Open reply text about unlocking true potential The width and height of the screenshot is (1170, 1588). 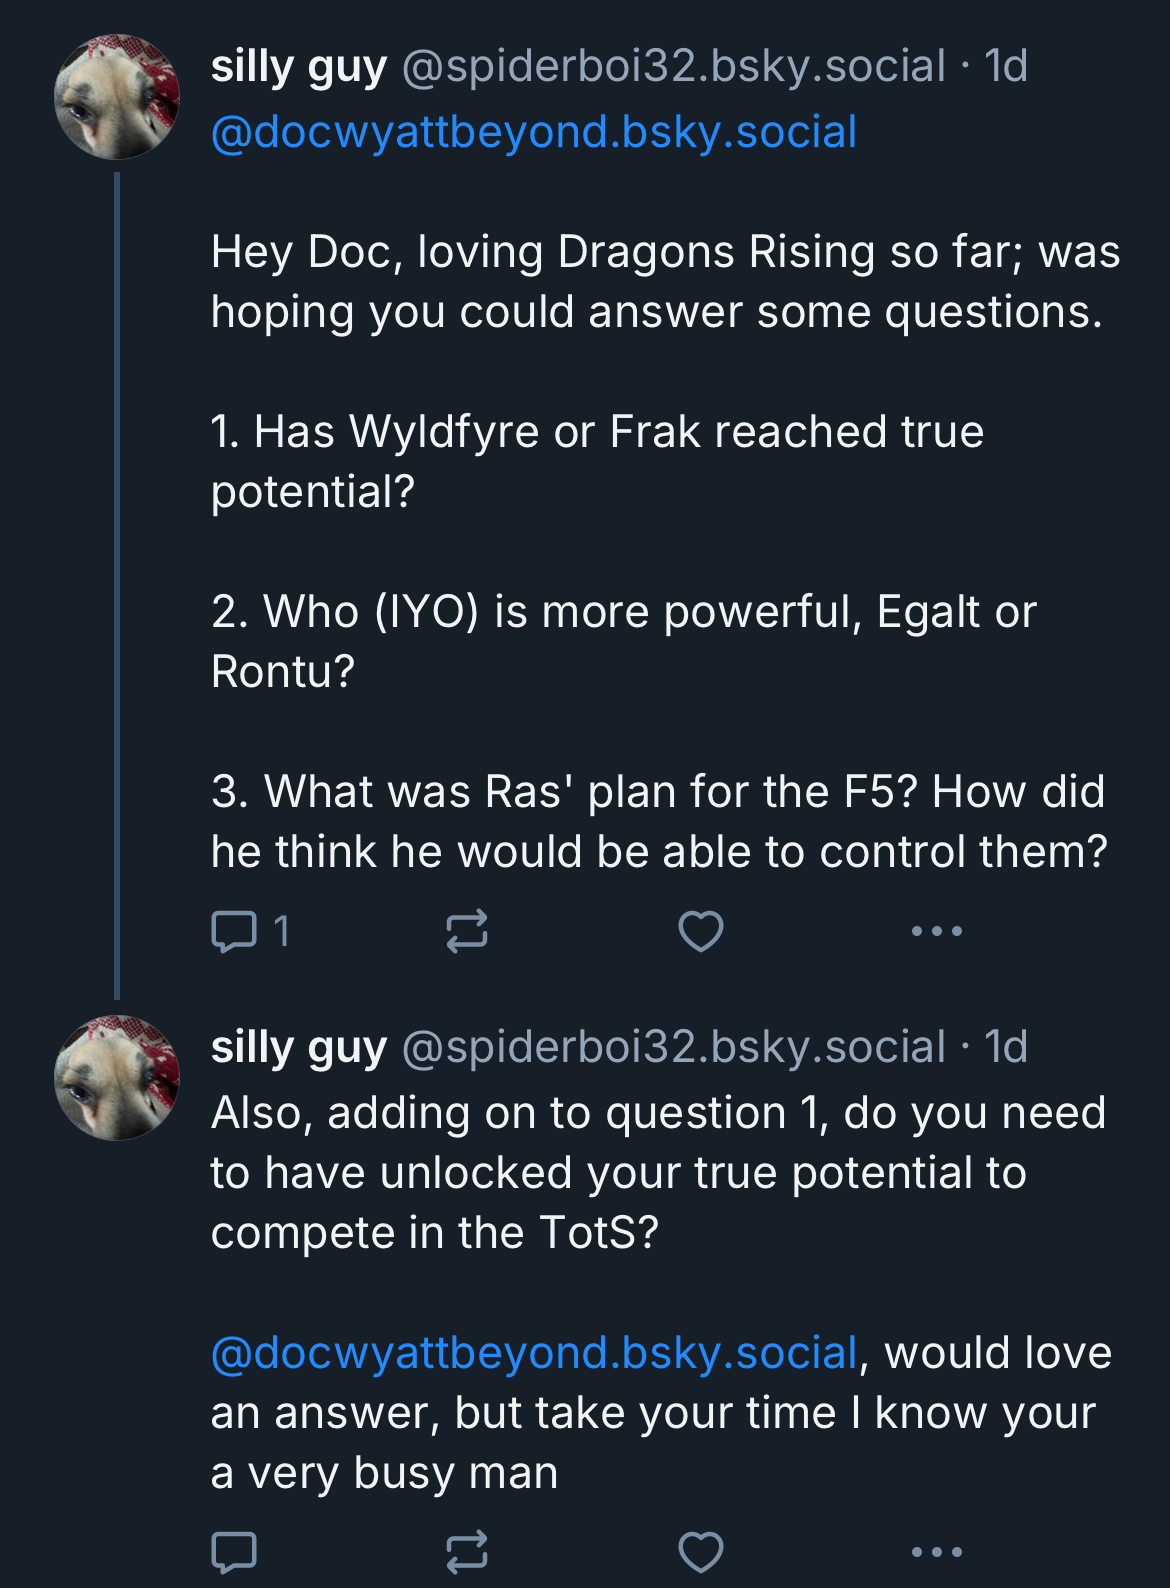coord(658,1173)
